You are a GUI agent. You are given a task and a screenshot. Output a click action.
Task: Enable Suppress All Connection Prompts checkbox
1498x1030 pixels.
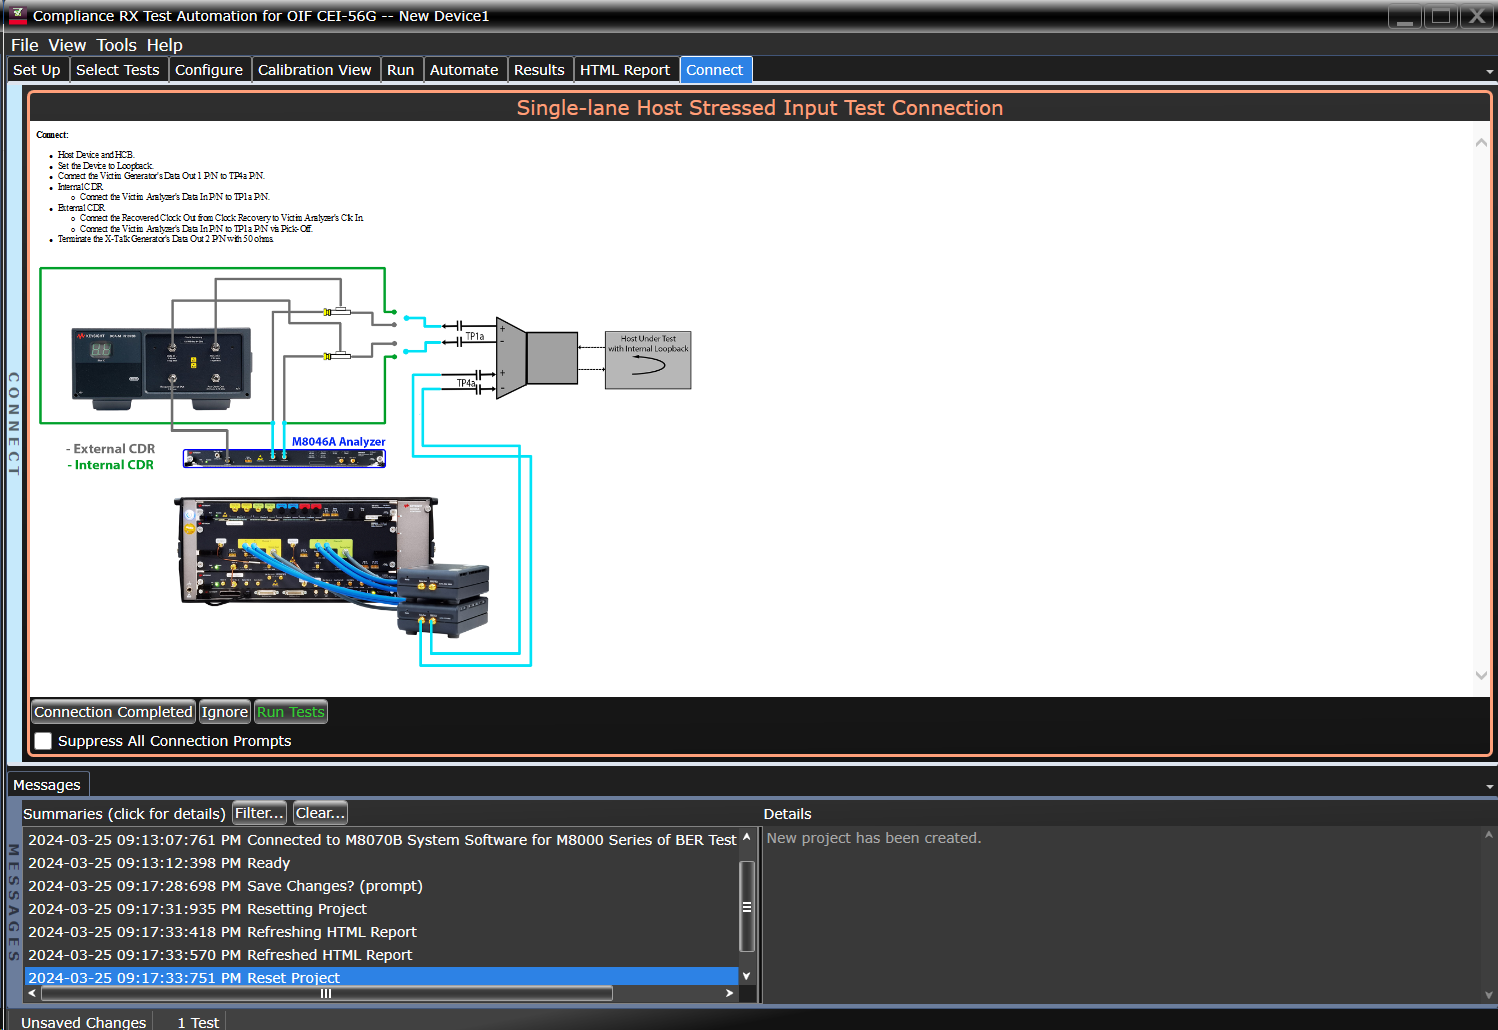coord(44,741)
